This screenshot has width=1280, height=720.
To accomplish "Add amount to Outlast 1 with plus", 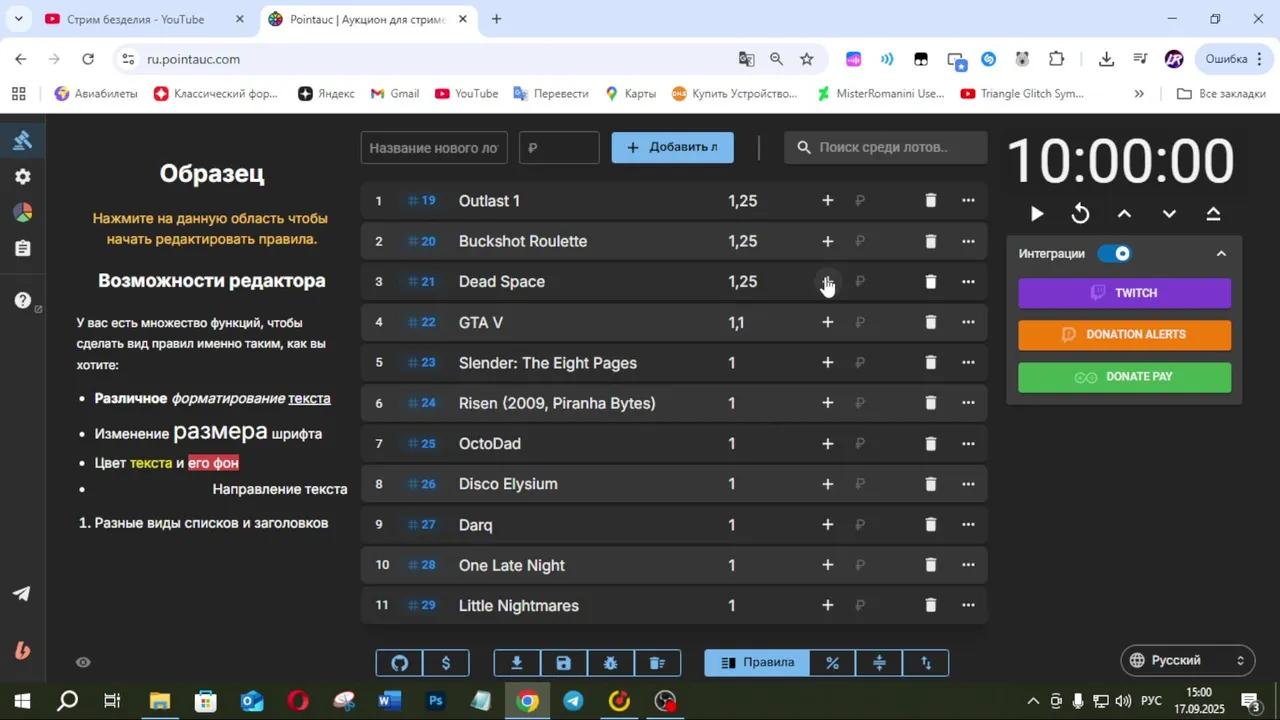I will pos(827,201).
